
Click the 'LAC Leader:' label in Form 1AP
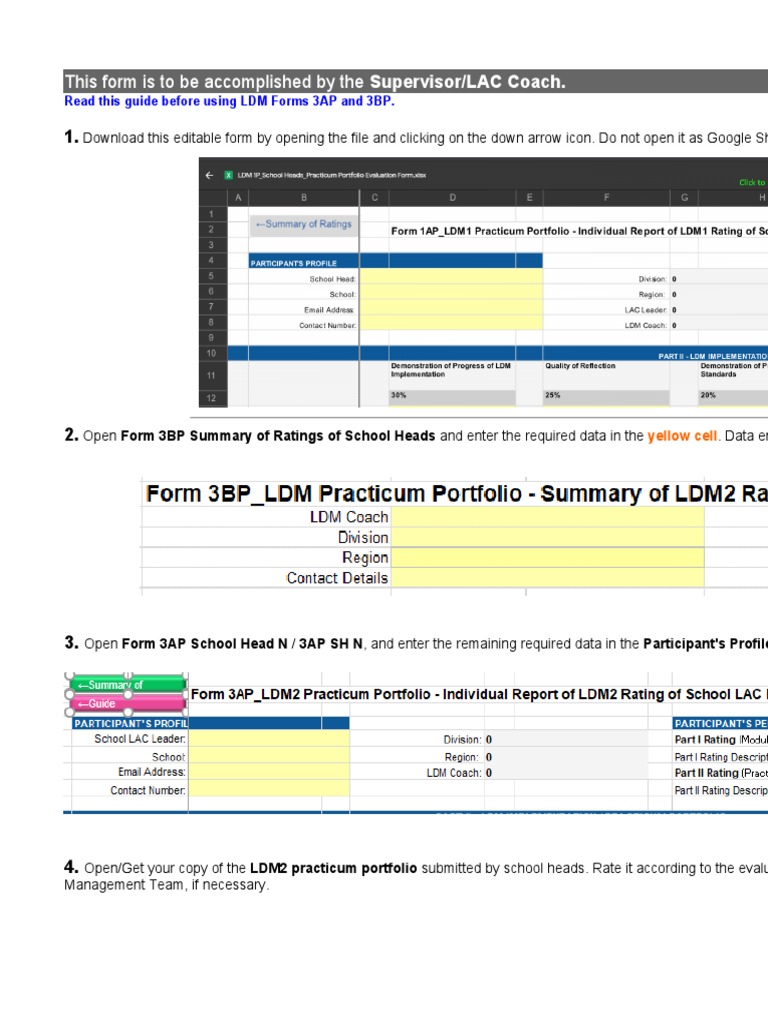tap(645, 310)
